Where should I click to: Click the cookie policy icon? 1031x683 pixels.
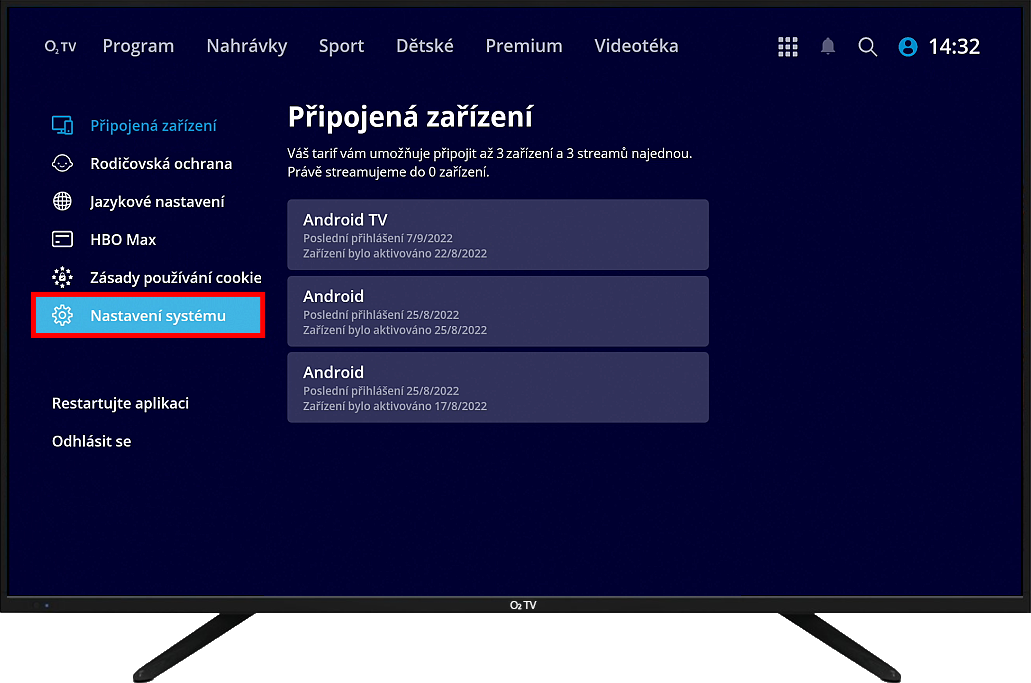click(x=62, y=278)
